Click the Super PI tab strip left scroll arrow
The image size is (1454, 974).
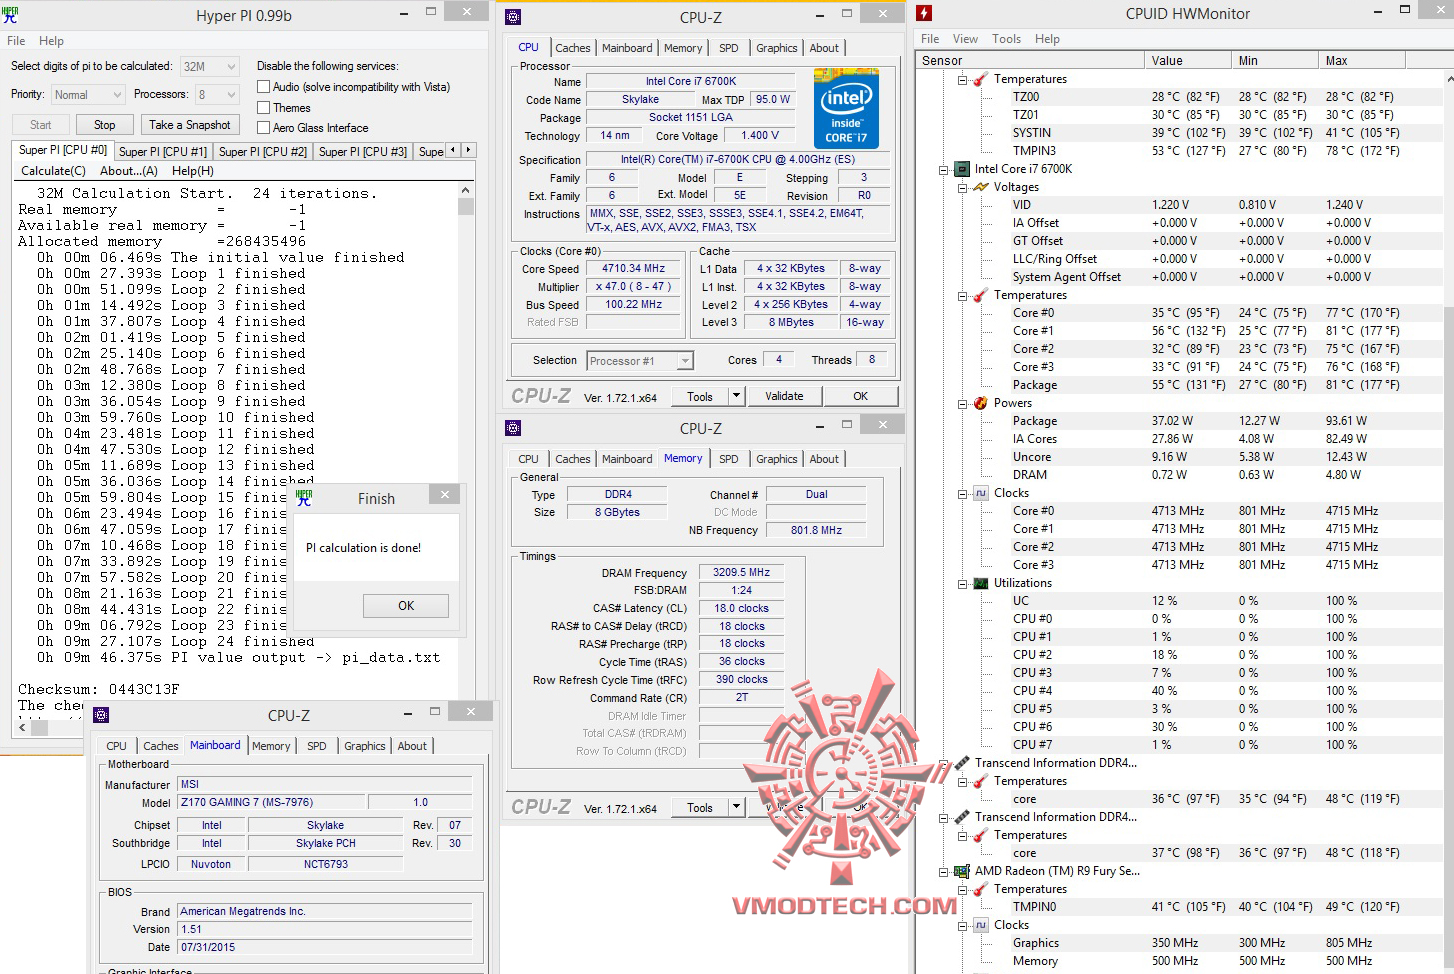(453, 150)
